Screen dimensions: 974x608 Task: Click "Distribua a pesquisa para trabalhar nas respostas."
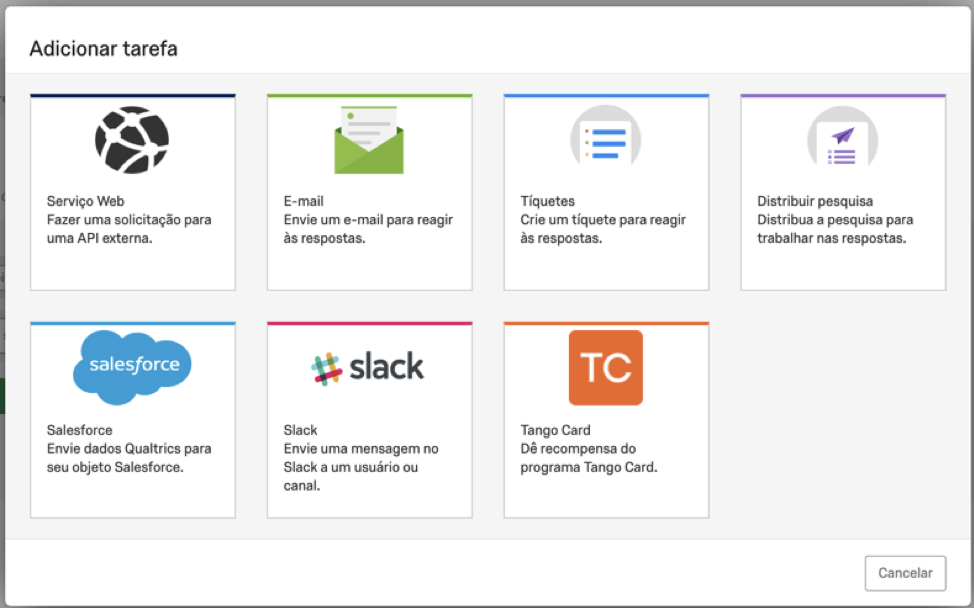[835, 229]
